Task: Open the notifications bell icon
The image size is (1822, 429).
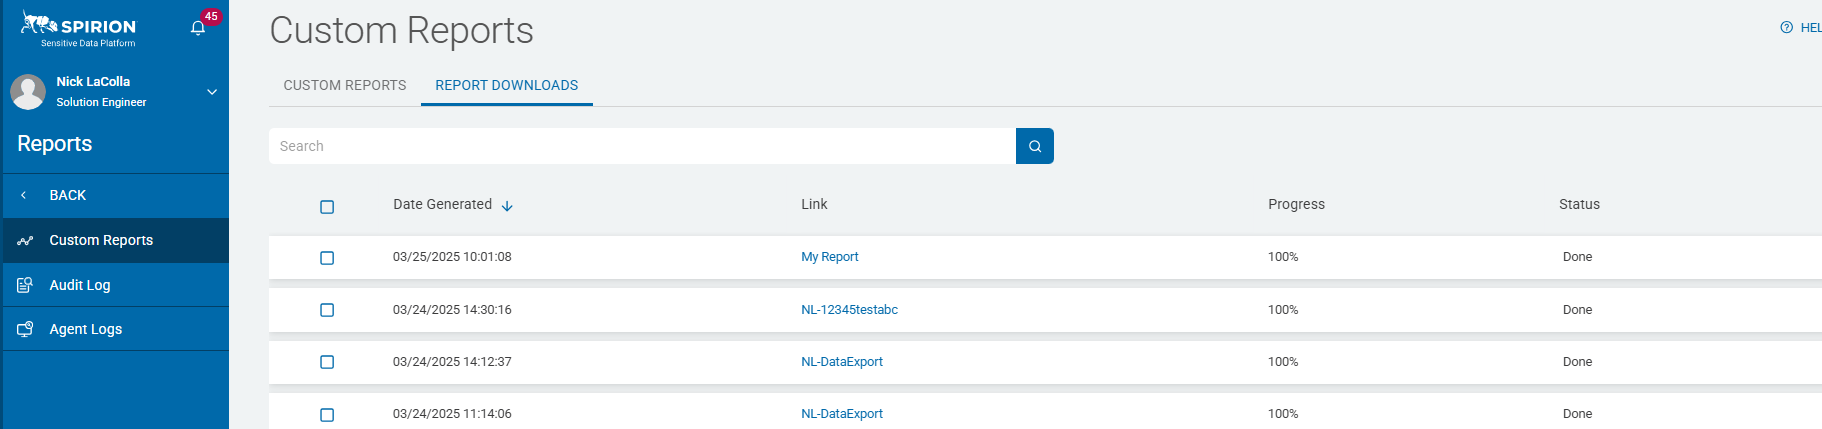Action: (198, 28)
